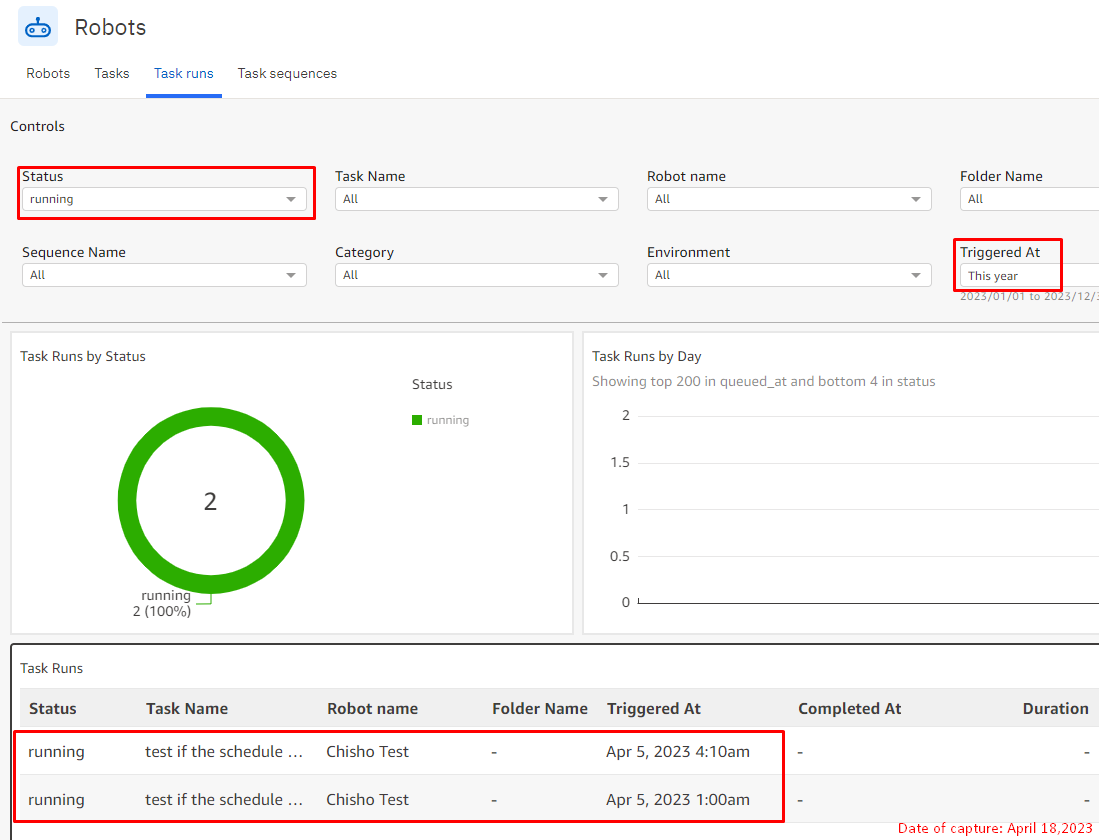This screenshot has height=840, width=1099.
Task: Click the Robots app logo icon
Action: (x=38, y=27)
